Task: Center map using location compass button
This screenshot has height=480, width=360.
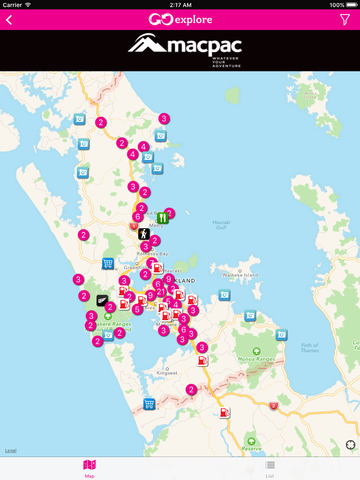Action: coord(350,445)
